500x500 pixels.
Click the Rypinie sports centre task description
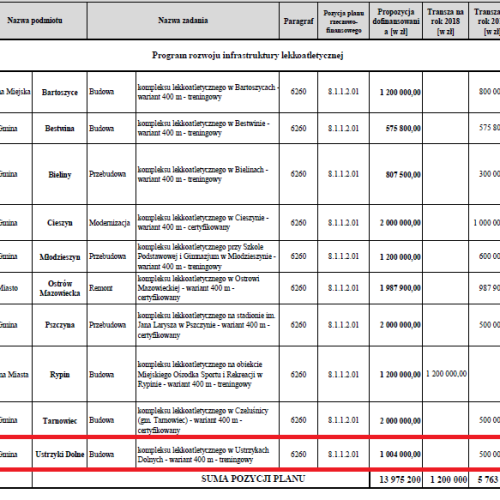pyautogui.click(x=200, y=374)
